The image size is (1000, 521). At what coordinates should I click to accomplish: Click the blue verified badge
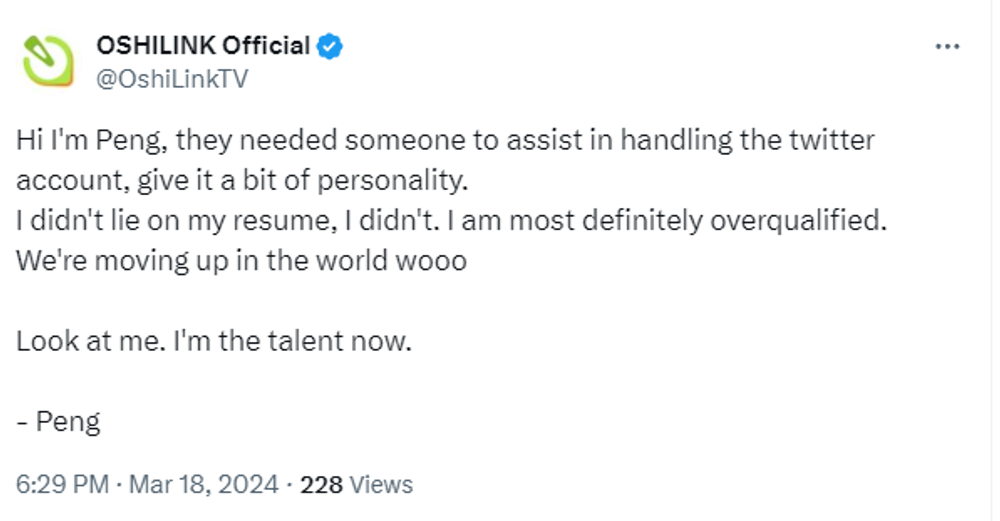331,46
